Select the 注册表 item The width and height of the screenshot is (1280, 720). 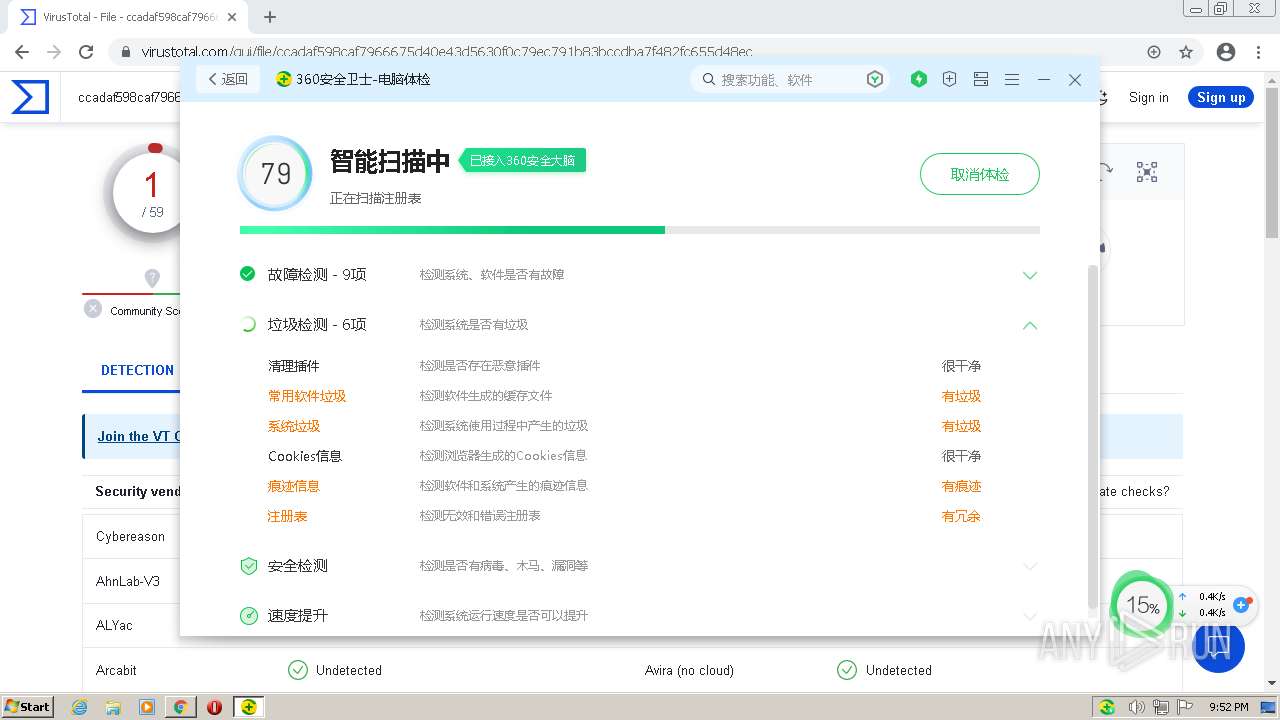coord(287,516)
